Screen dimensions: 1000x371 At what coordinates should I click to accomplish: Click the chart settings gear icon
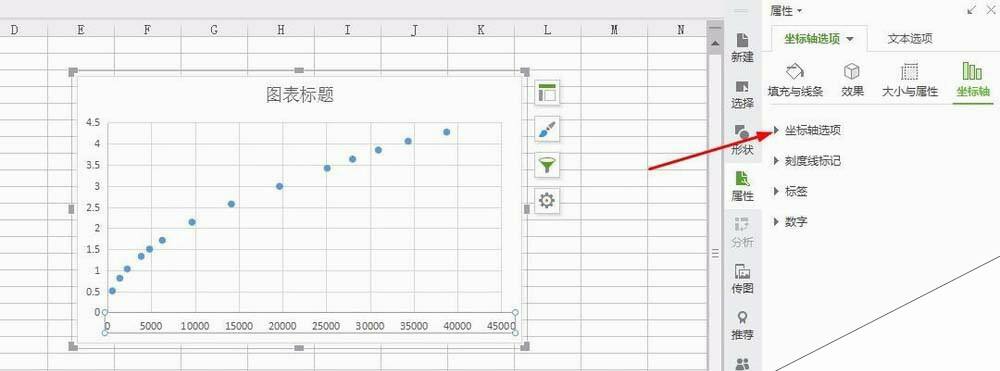[547, 201]
